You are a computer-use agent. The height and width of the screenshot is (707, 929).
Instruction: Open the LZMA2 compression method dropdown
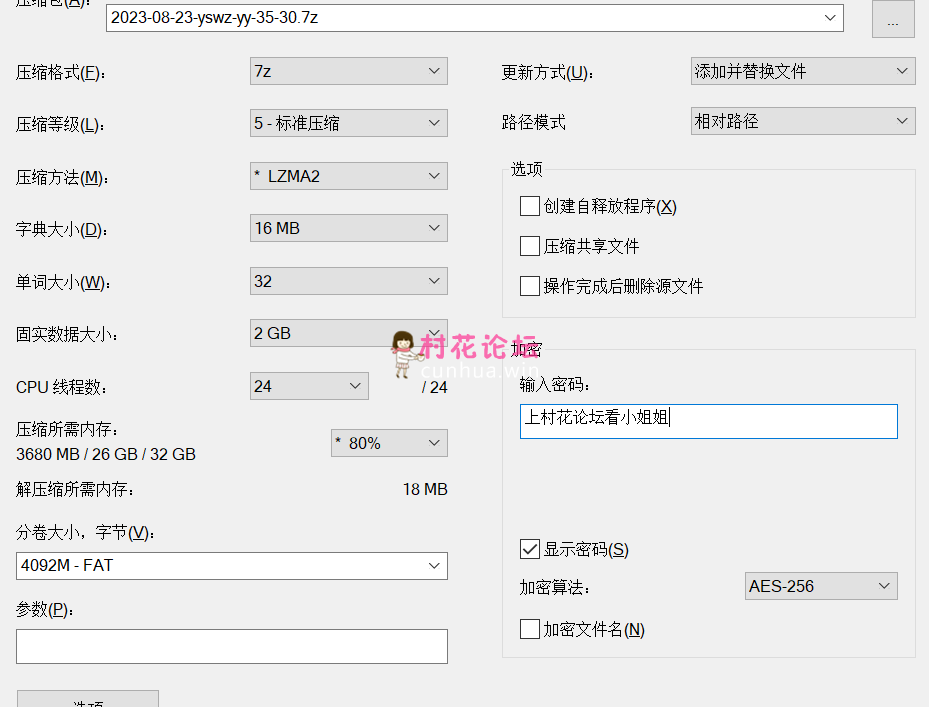(x=348, y=176)
